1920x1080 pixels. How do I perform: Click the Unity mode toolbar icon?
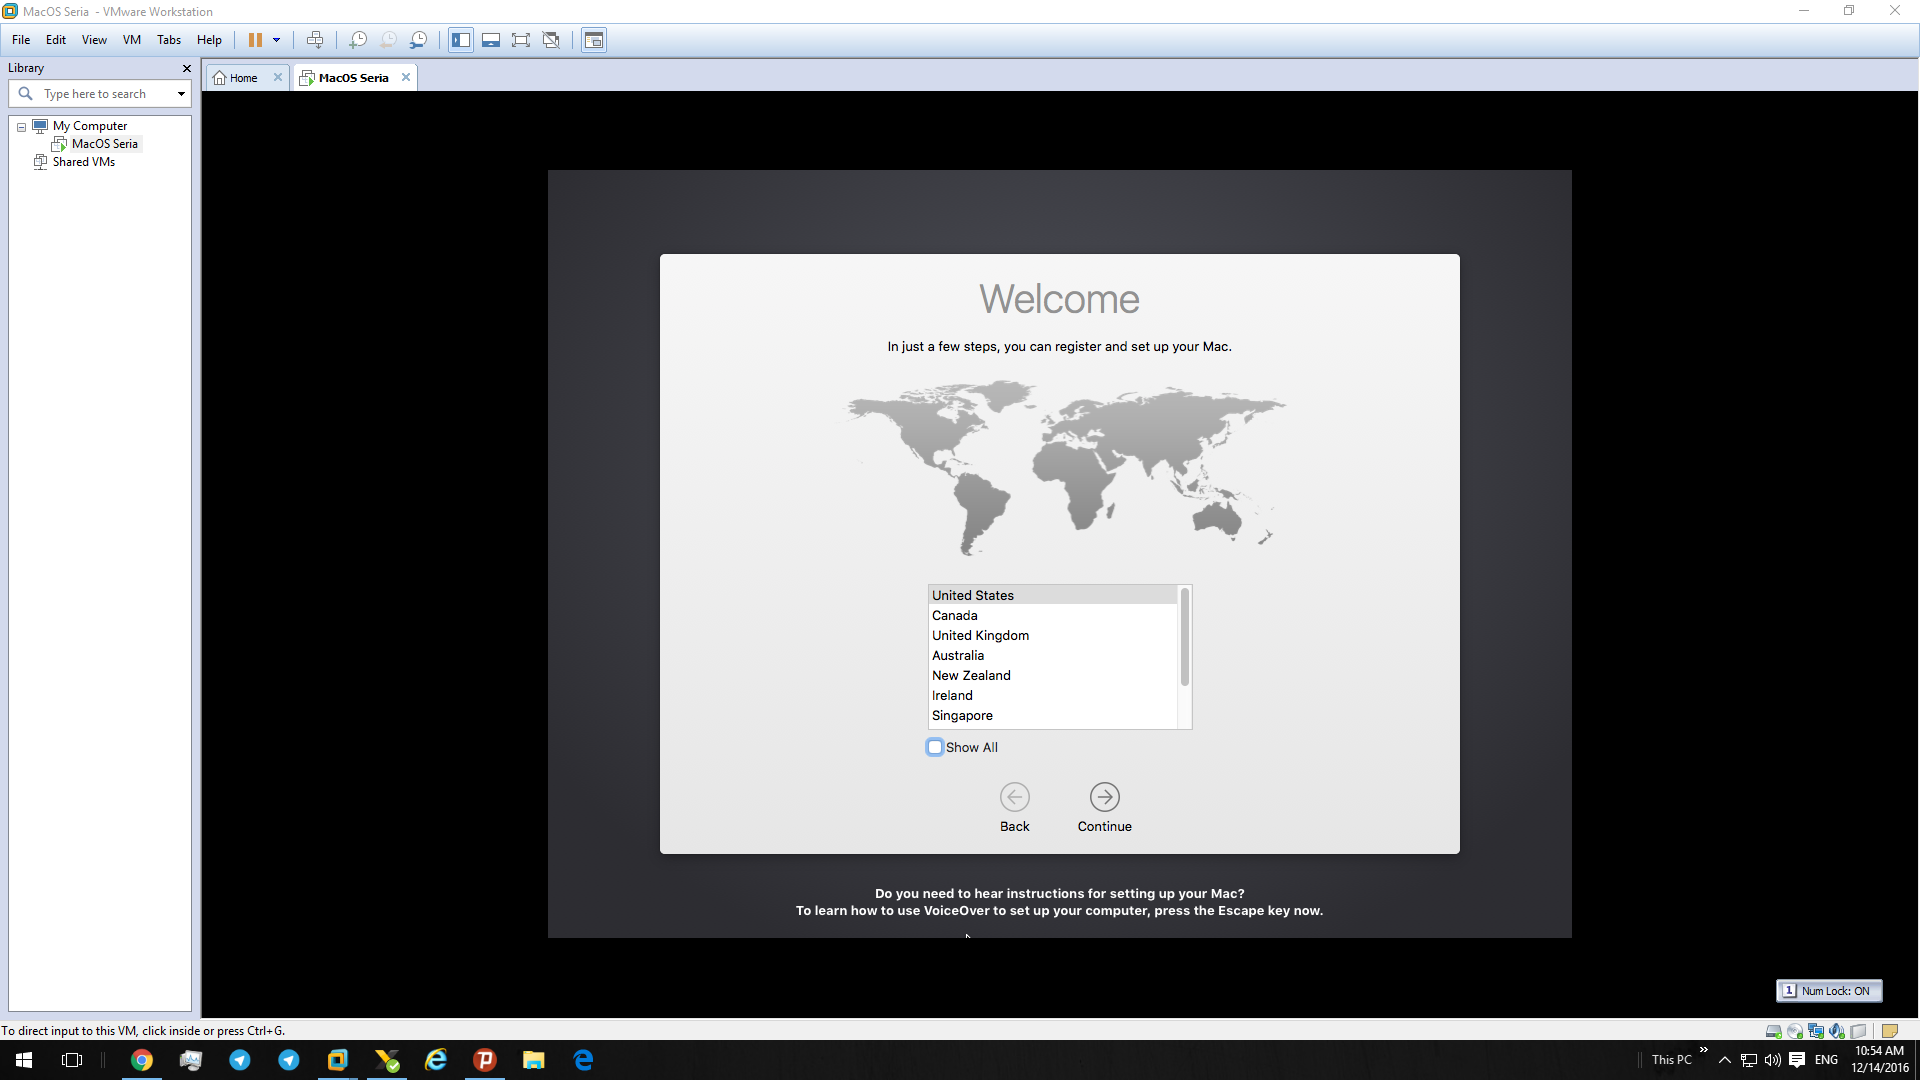pyautogui.click(x=551, y=40)
